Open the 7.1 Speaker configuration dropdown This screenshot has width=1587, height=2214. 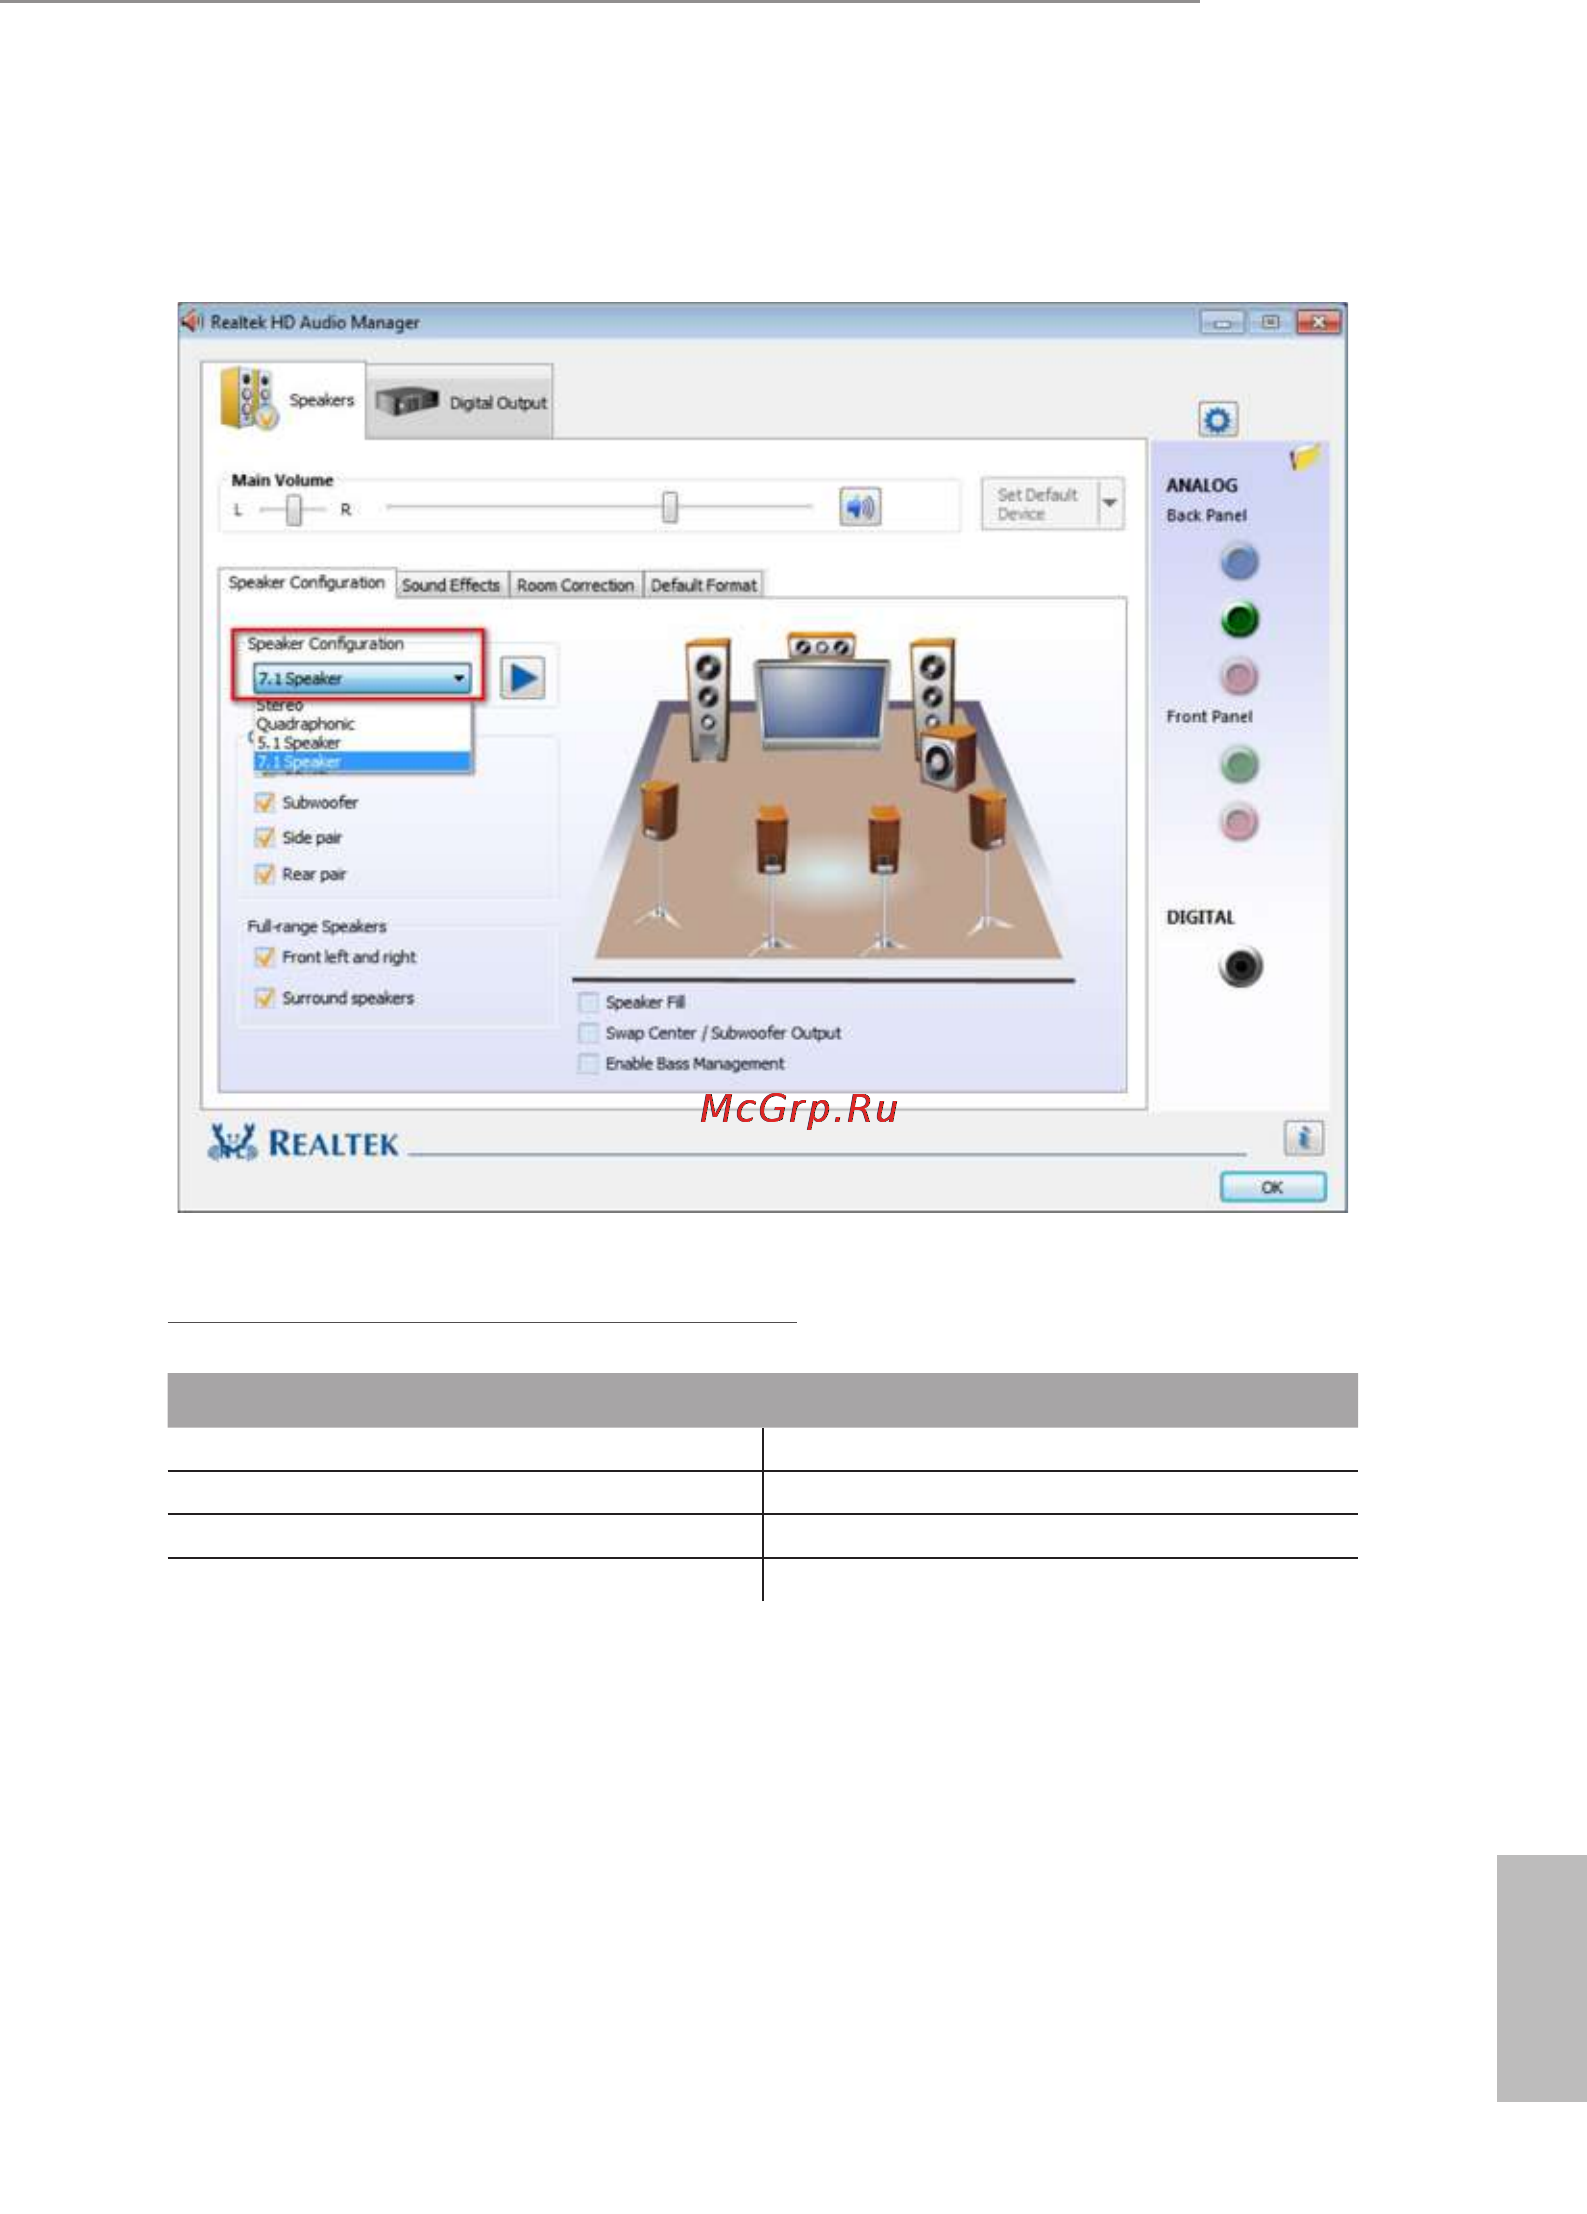click(x=361, y=678)
